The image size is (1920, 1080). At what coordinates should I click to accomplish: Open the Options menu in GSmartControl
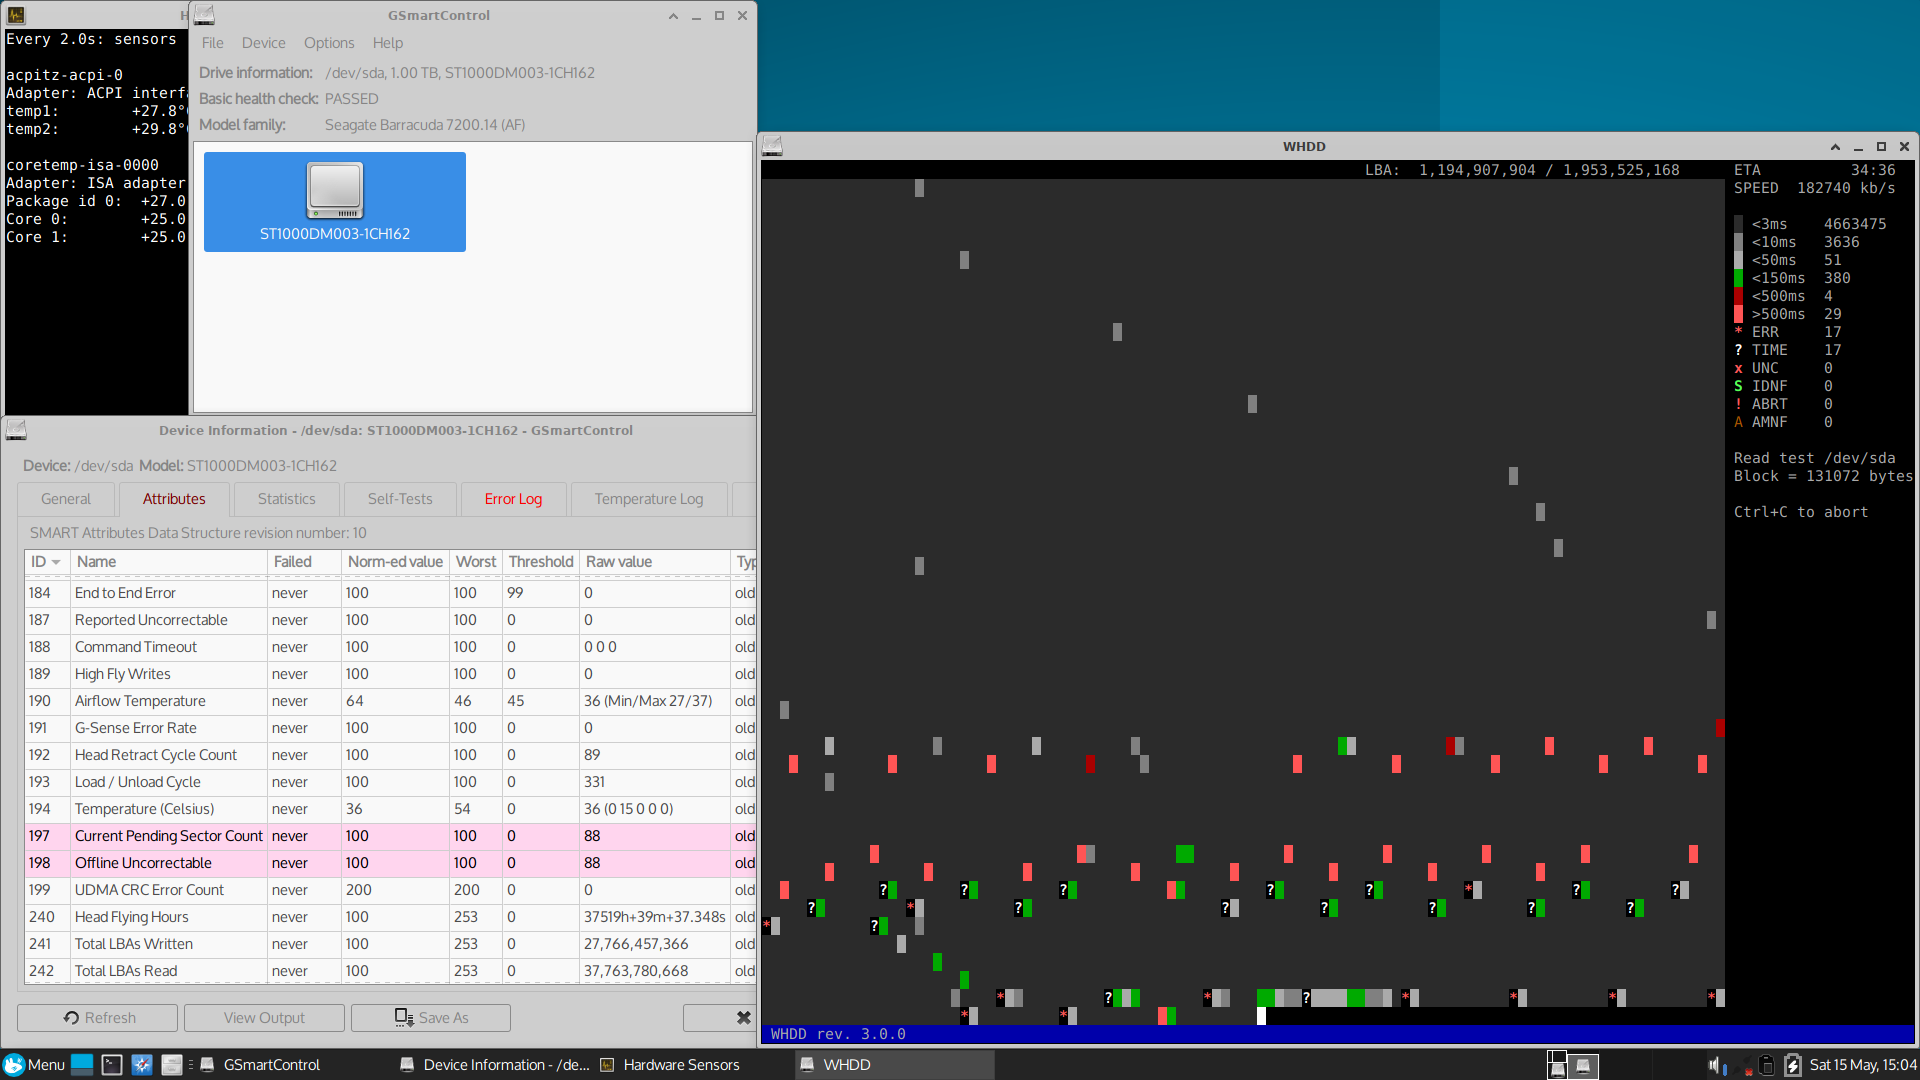[x=329, y=43]
